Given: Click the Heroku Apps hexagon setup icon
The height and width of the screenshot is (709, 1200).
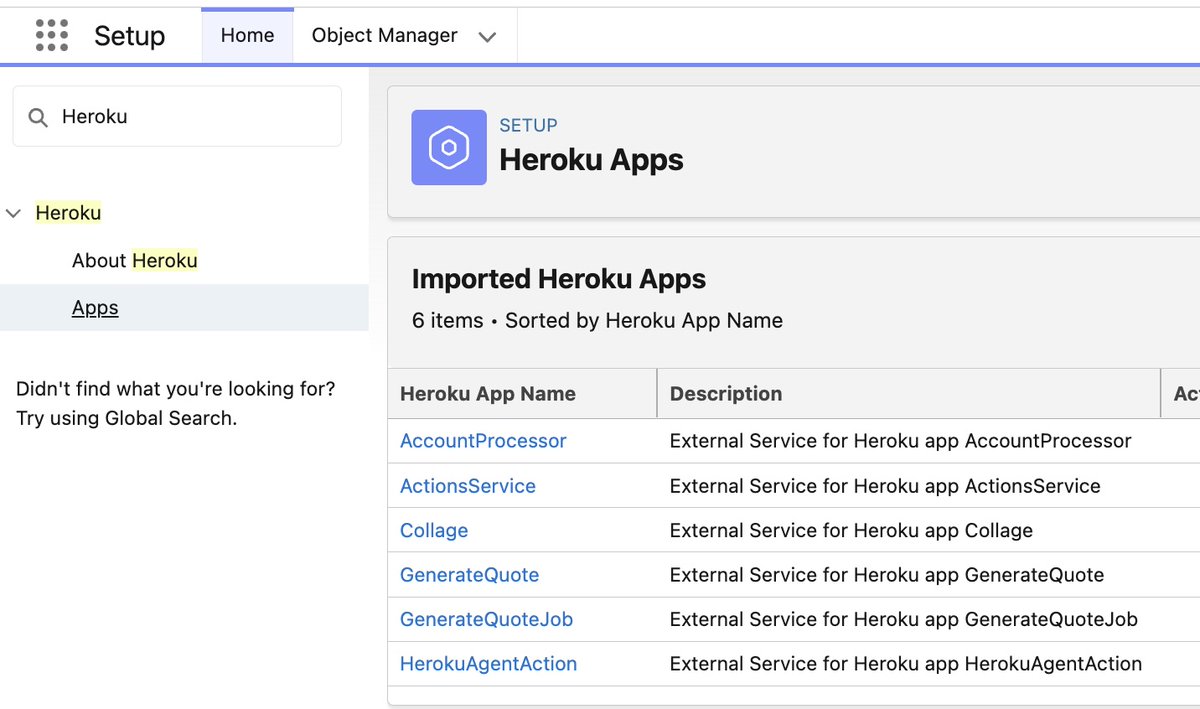Looking at the screenshot, I should coord(449,147).
